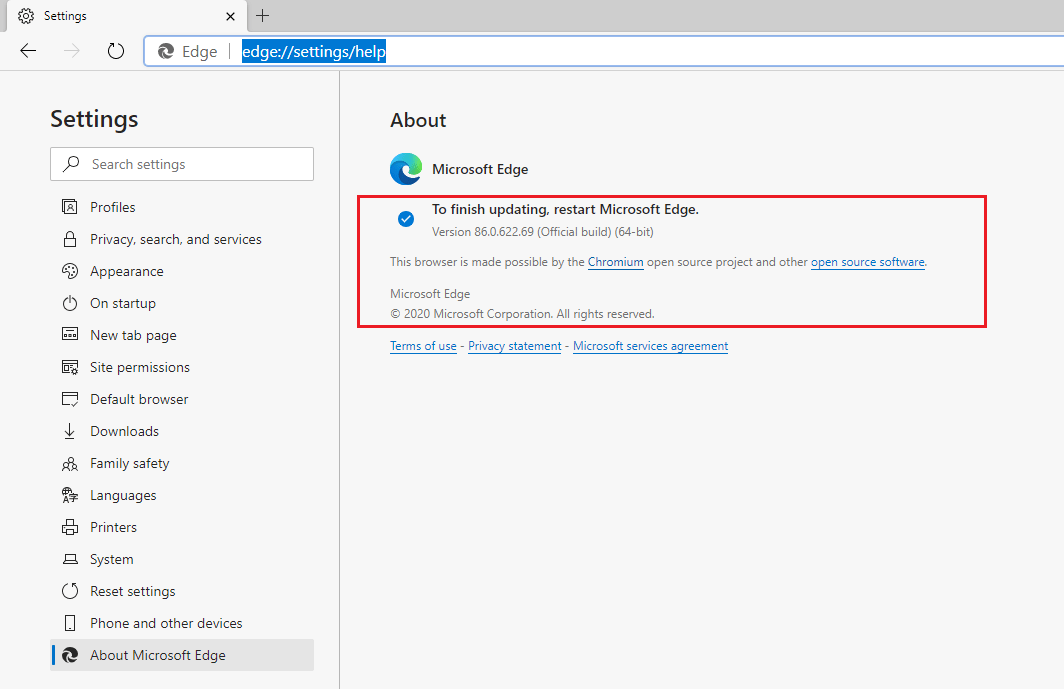Select Family safety section

[x=128, y=463]
